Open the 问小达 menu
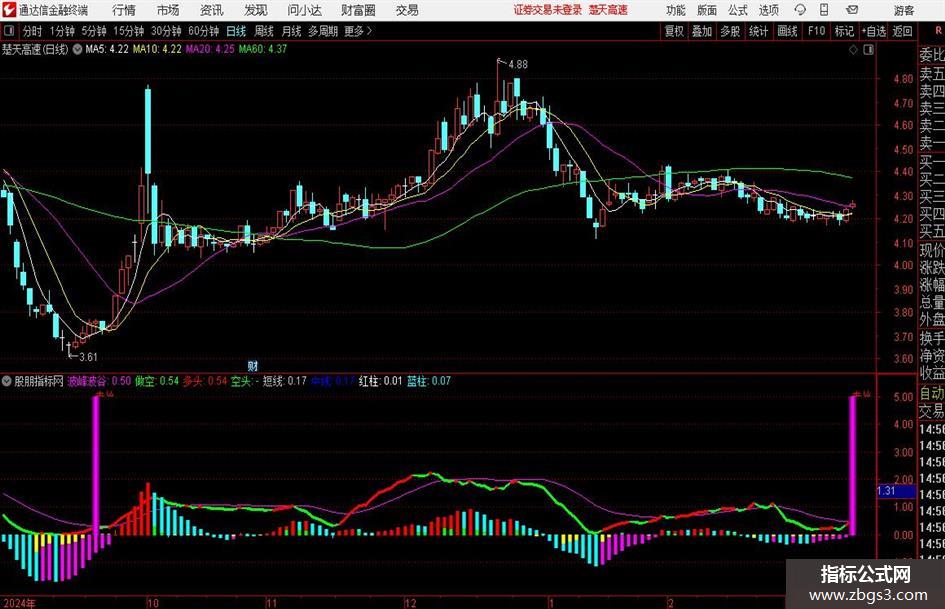This screenshot has width=945, height=609. click(304, 10)
